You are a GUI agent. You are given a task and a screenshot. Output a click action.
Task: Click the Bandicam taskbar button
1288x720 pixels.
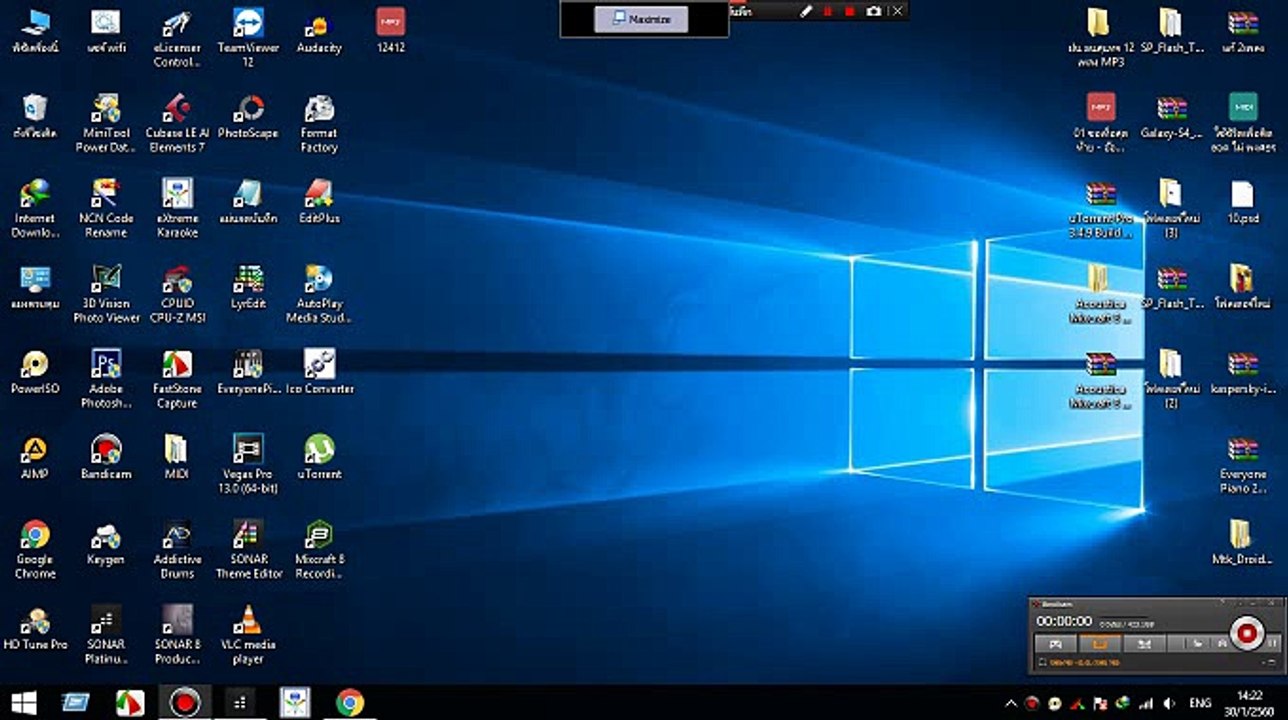184,702
